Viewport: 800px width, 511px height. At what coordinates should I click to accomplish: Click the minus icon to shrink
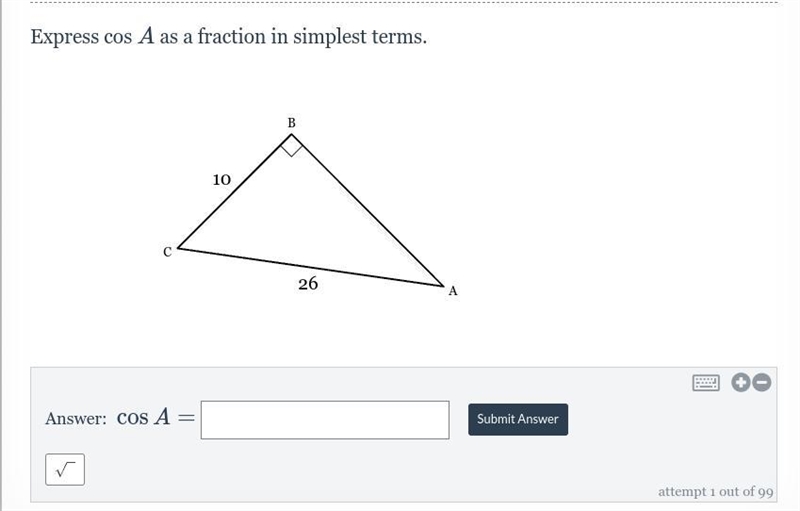(x=762, y=382)
